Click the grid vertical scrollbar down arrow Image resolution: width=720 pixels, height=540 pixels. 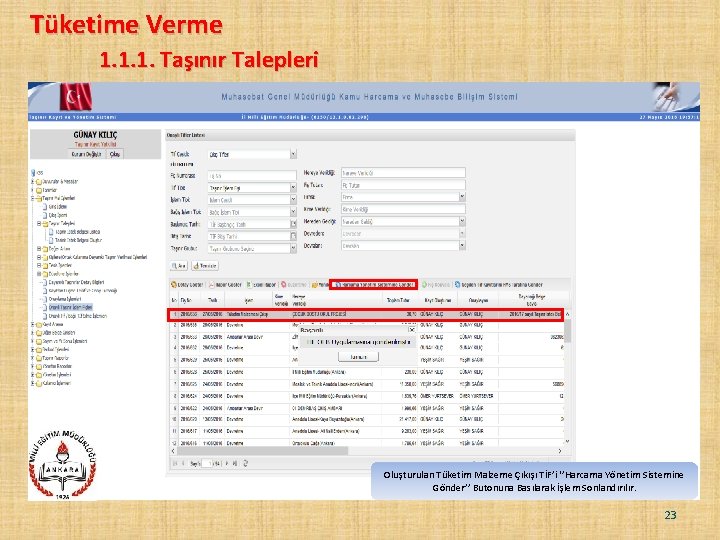click(568, 442)
